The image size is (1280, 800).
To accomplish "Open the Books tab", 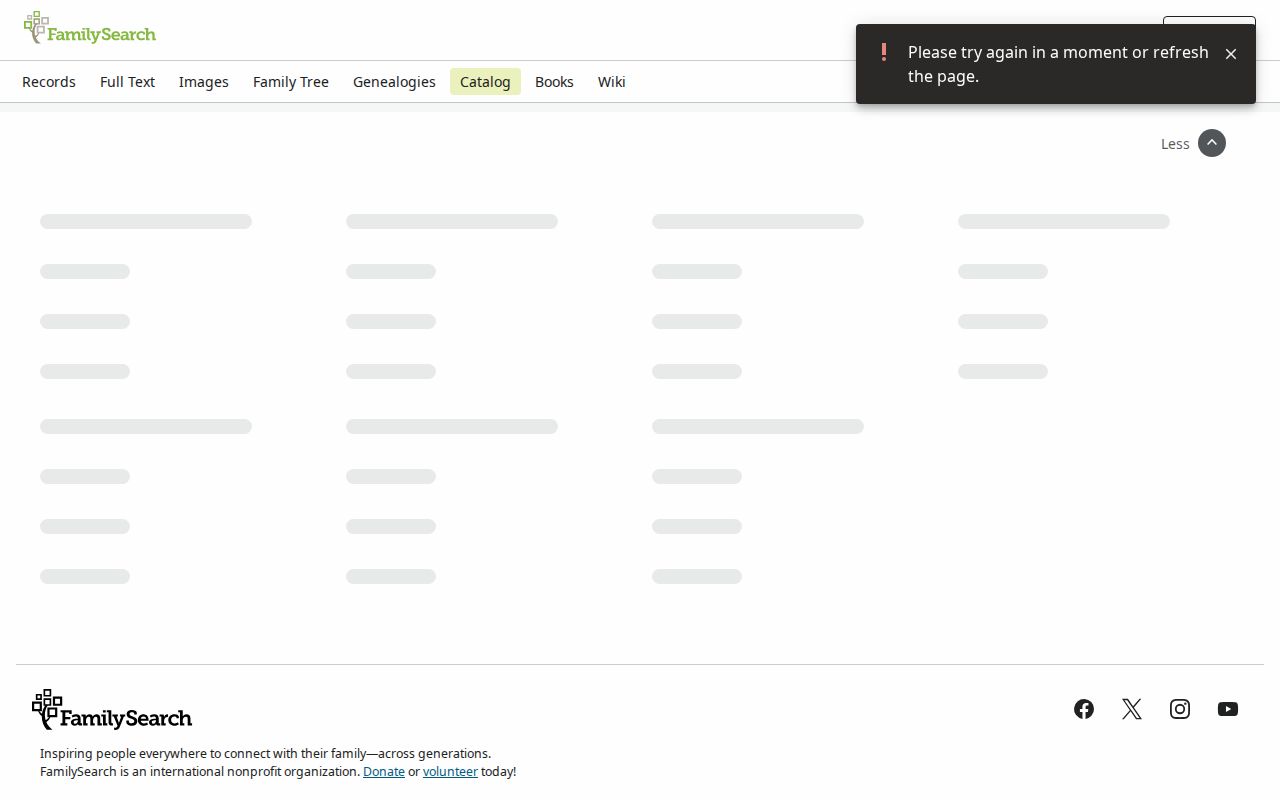I will click(554, 82).
